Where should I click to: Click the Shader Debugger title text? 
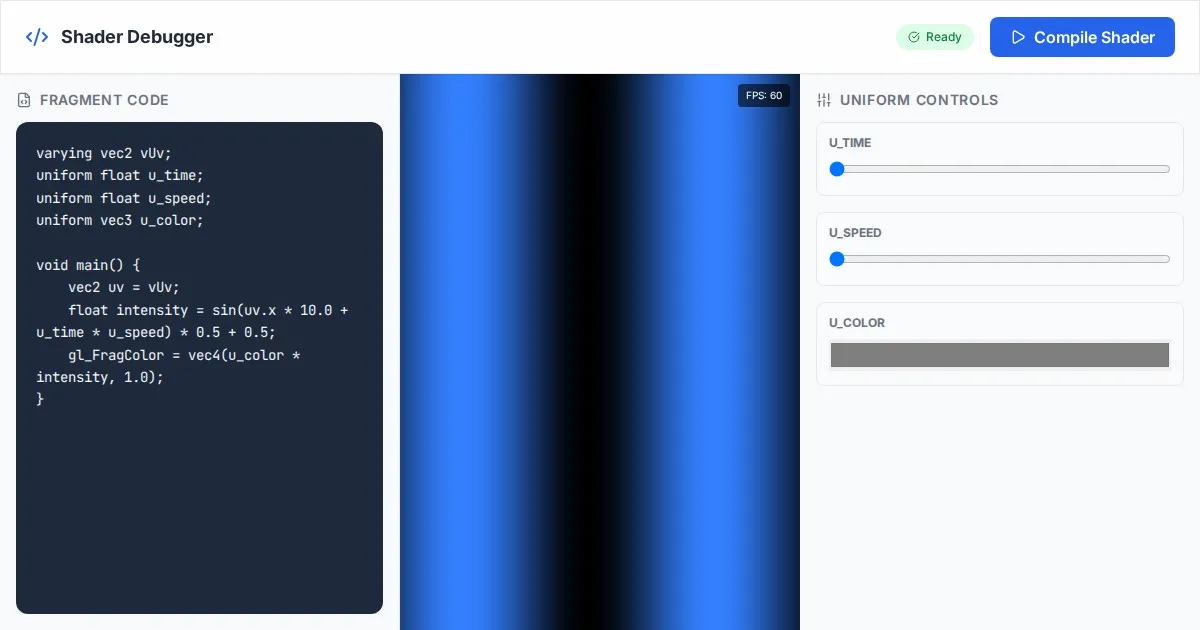pyautogui.click(x=137, y=37)
